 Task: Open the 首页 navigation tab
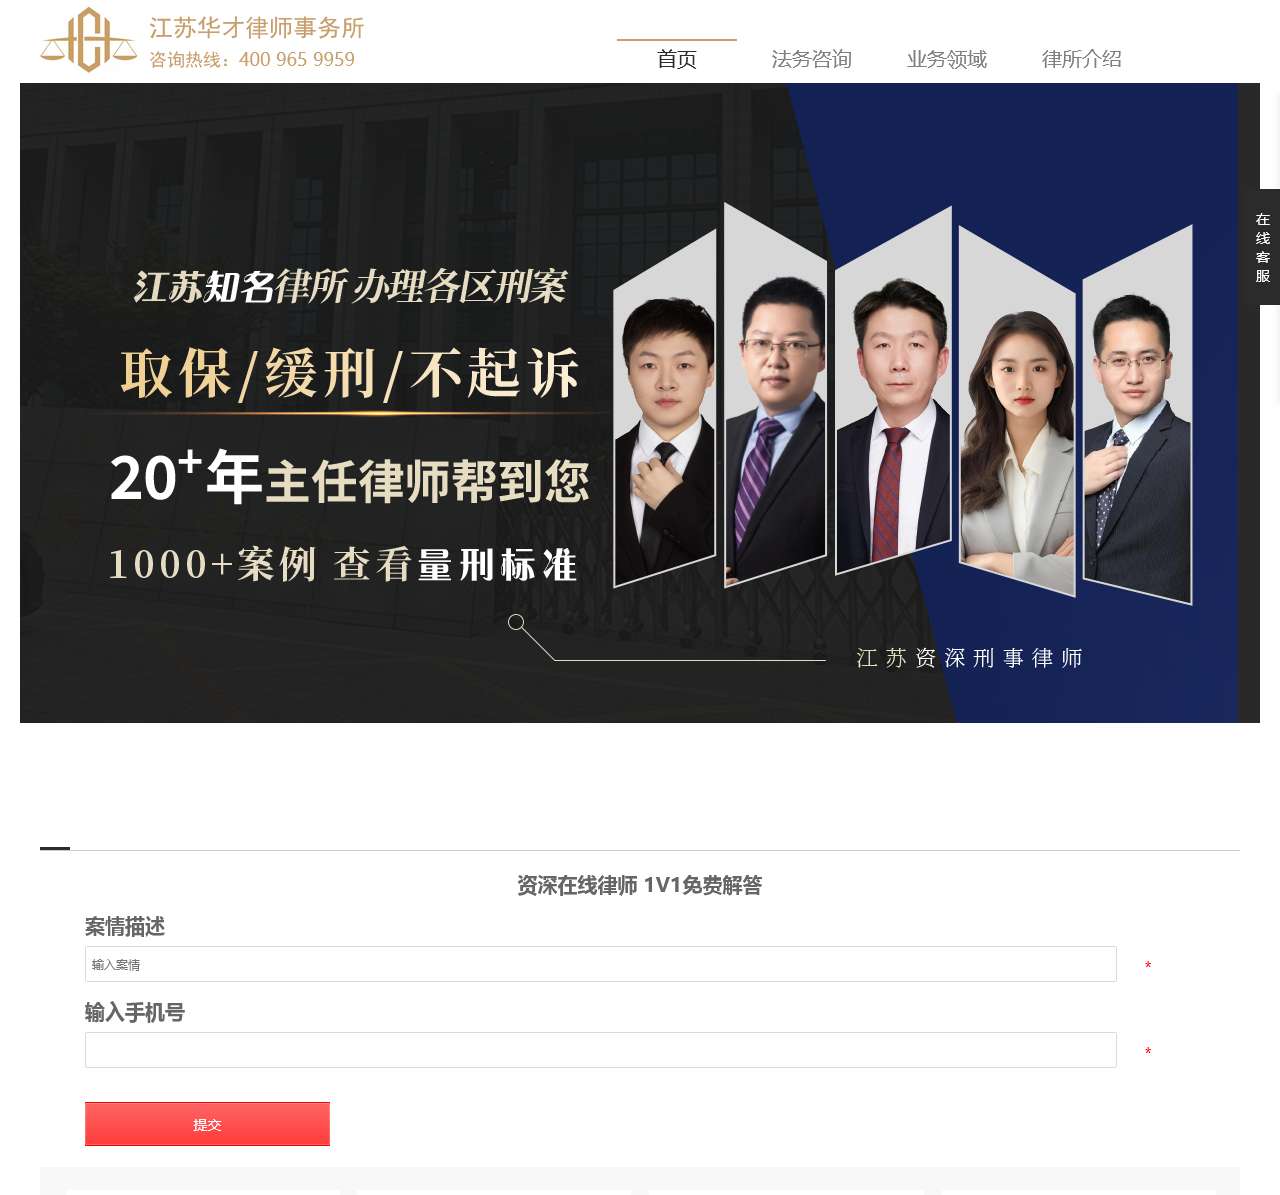tap(677, 59)
